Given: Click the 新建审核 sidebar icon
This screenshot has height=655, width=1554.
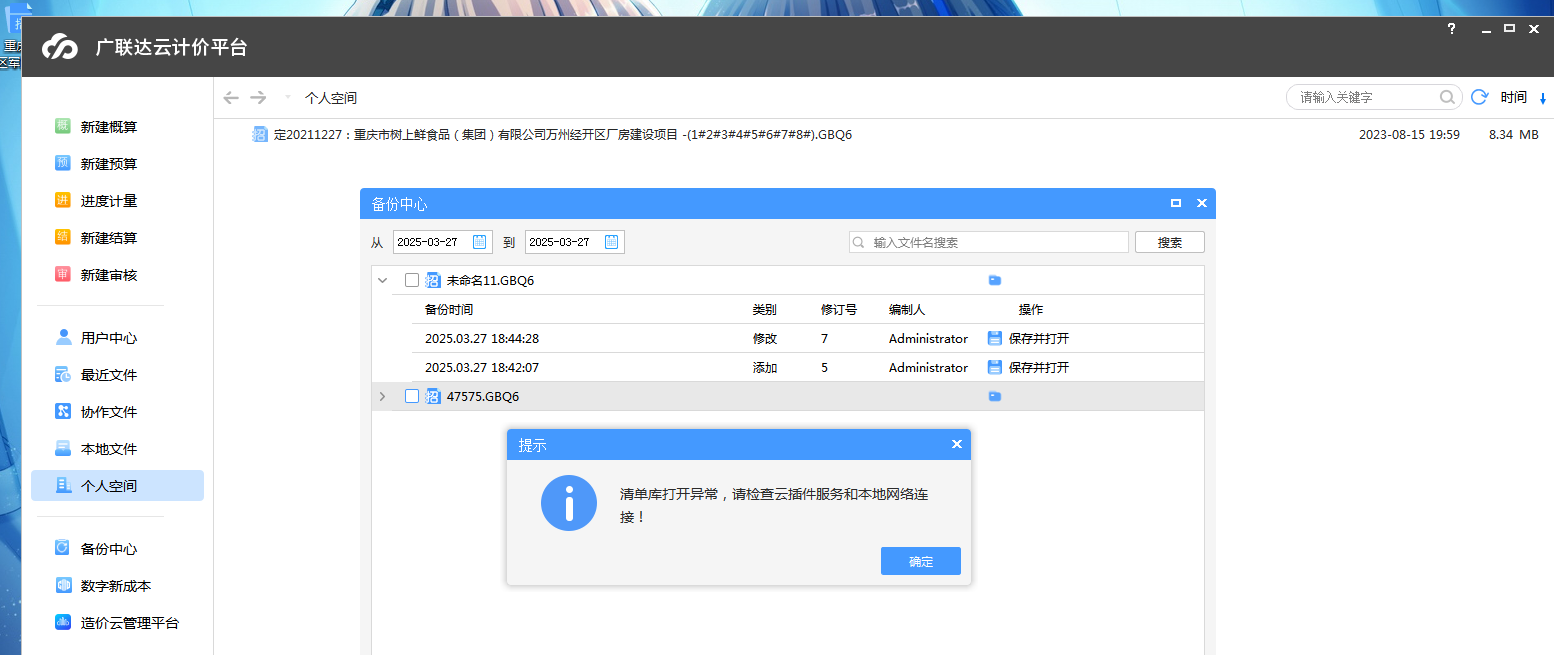Looking at the screenshot, I should click(x=63, y=274).
